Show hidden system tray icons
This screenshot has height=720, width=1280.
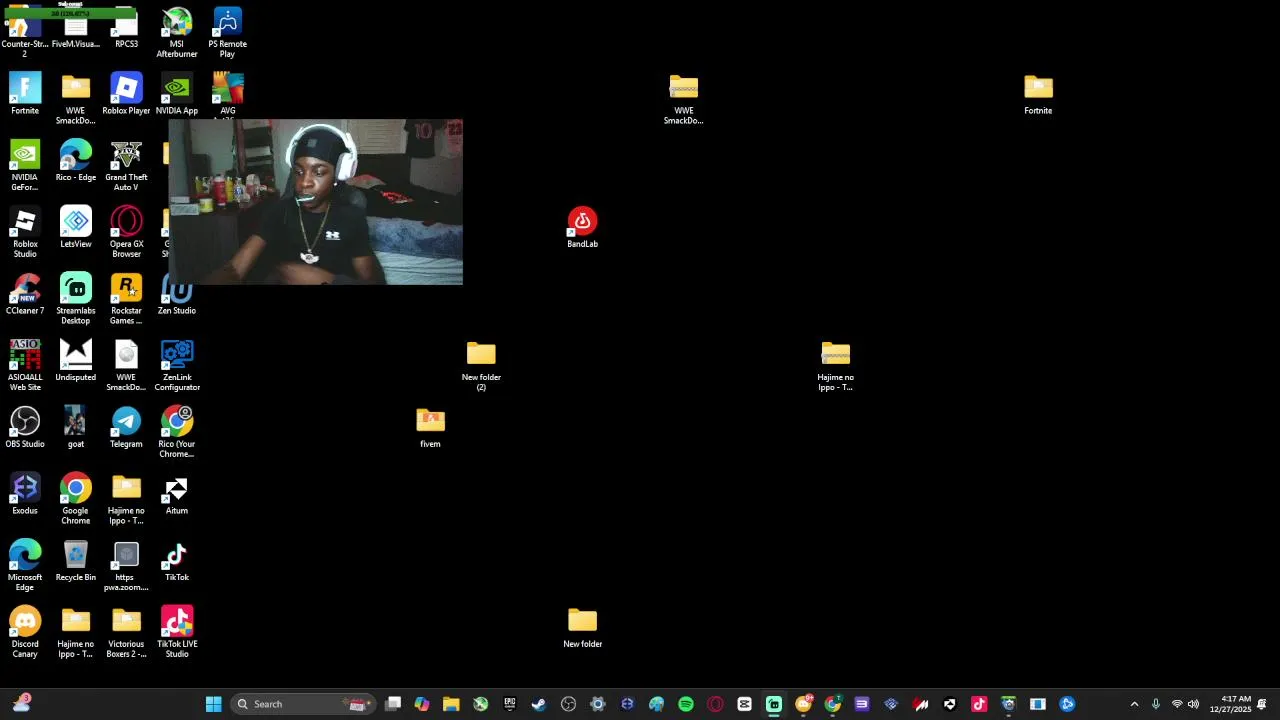coord(1134,704)
